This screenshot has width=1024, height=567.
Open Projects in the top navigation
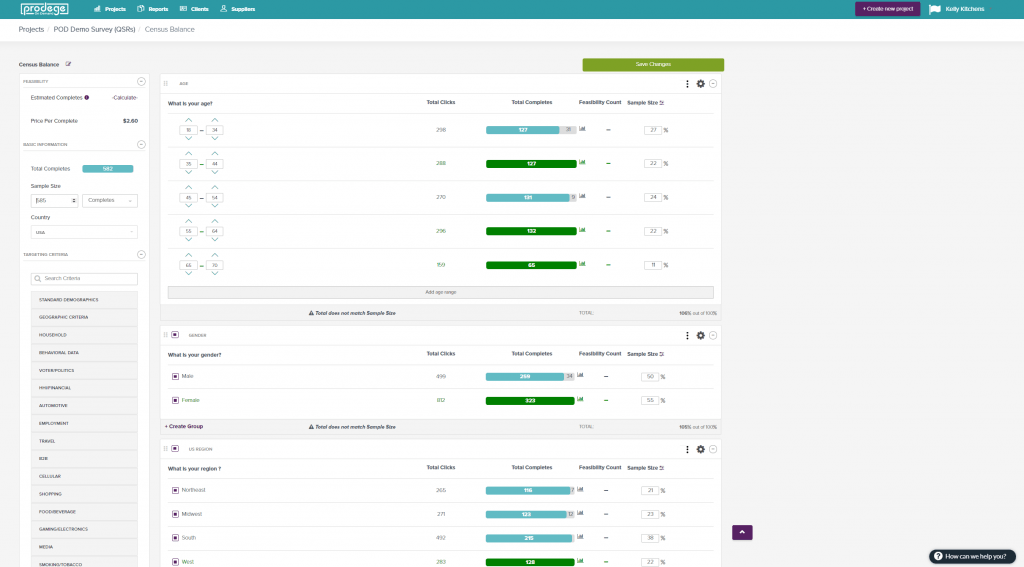[x=110, y=9]
